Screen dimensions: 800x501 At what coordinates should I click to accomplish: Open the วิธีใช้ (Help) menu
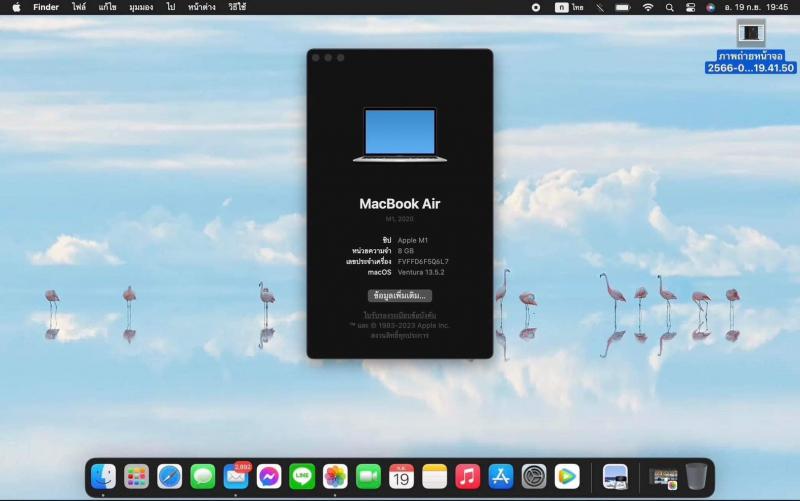pos(237,7)
